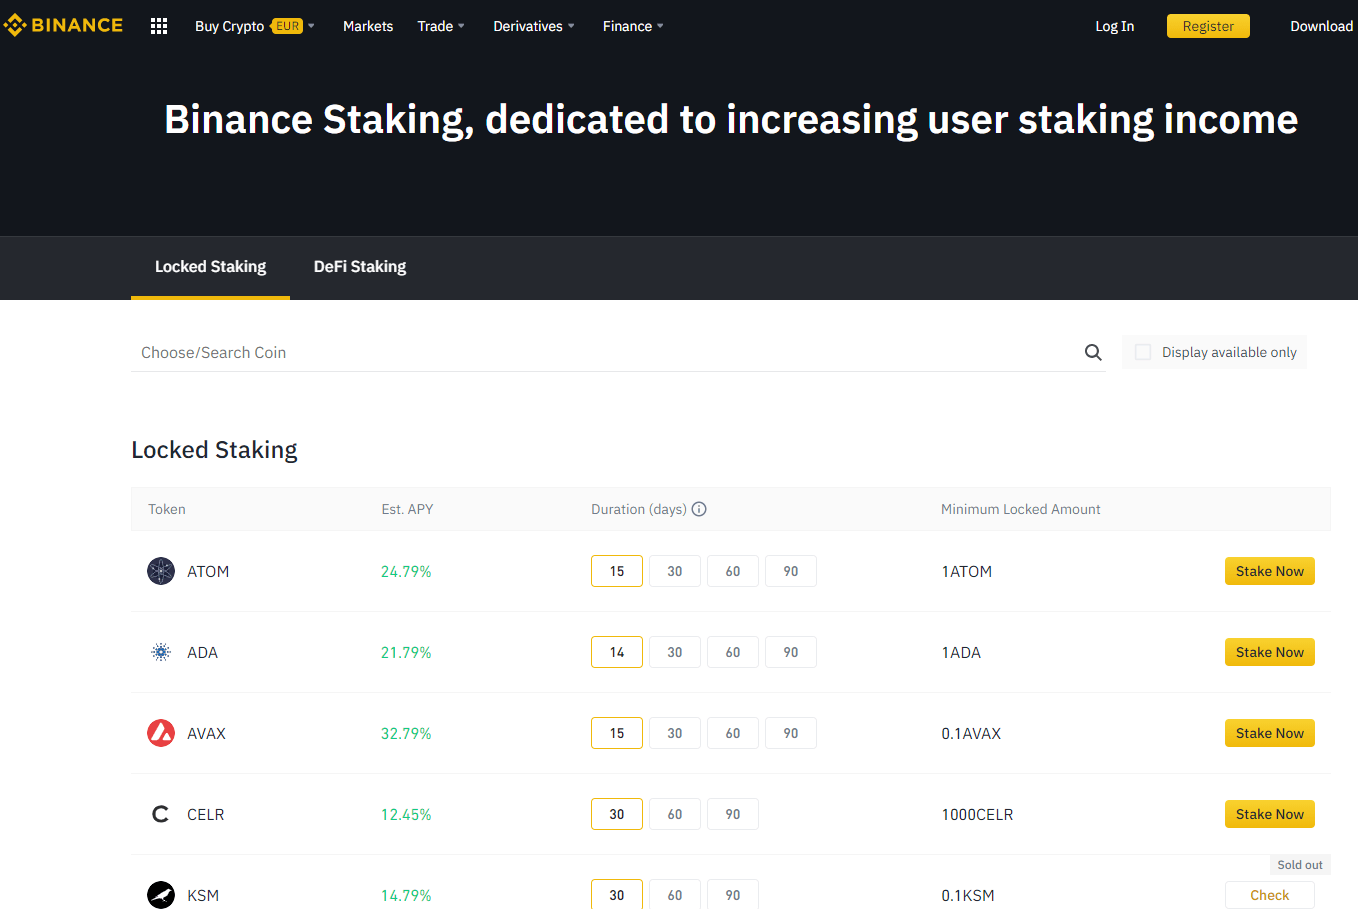Click the Binance logo

(x=63, y=25)
